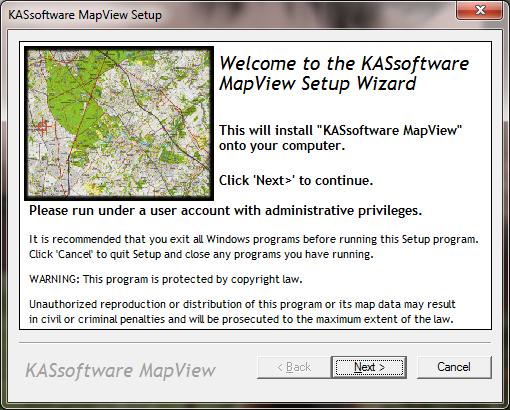
Task: Click the Welcome to the KASsoftware heading
Action: [344, 63]
